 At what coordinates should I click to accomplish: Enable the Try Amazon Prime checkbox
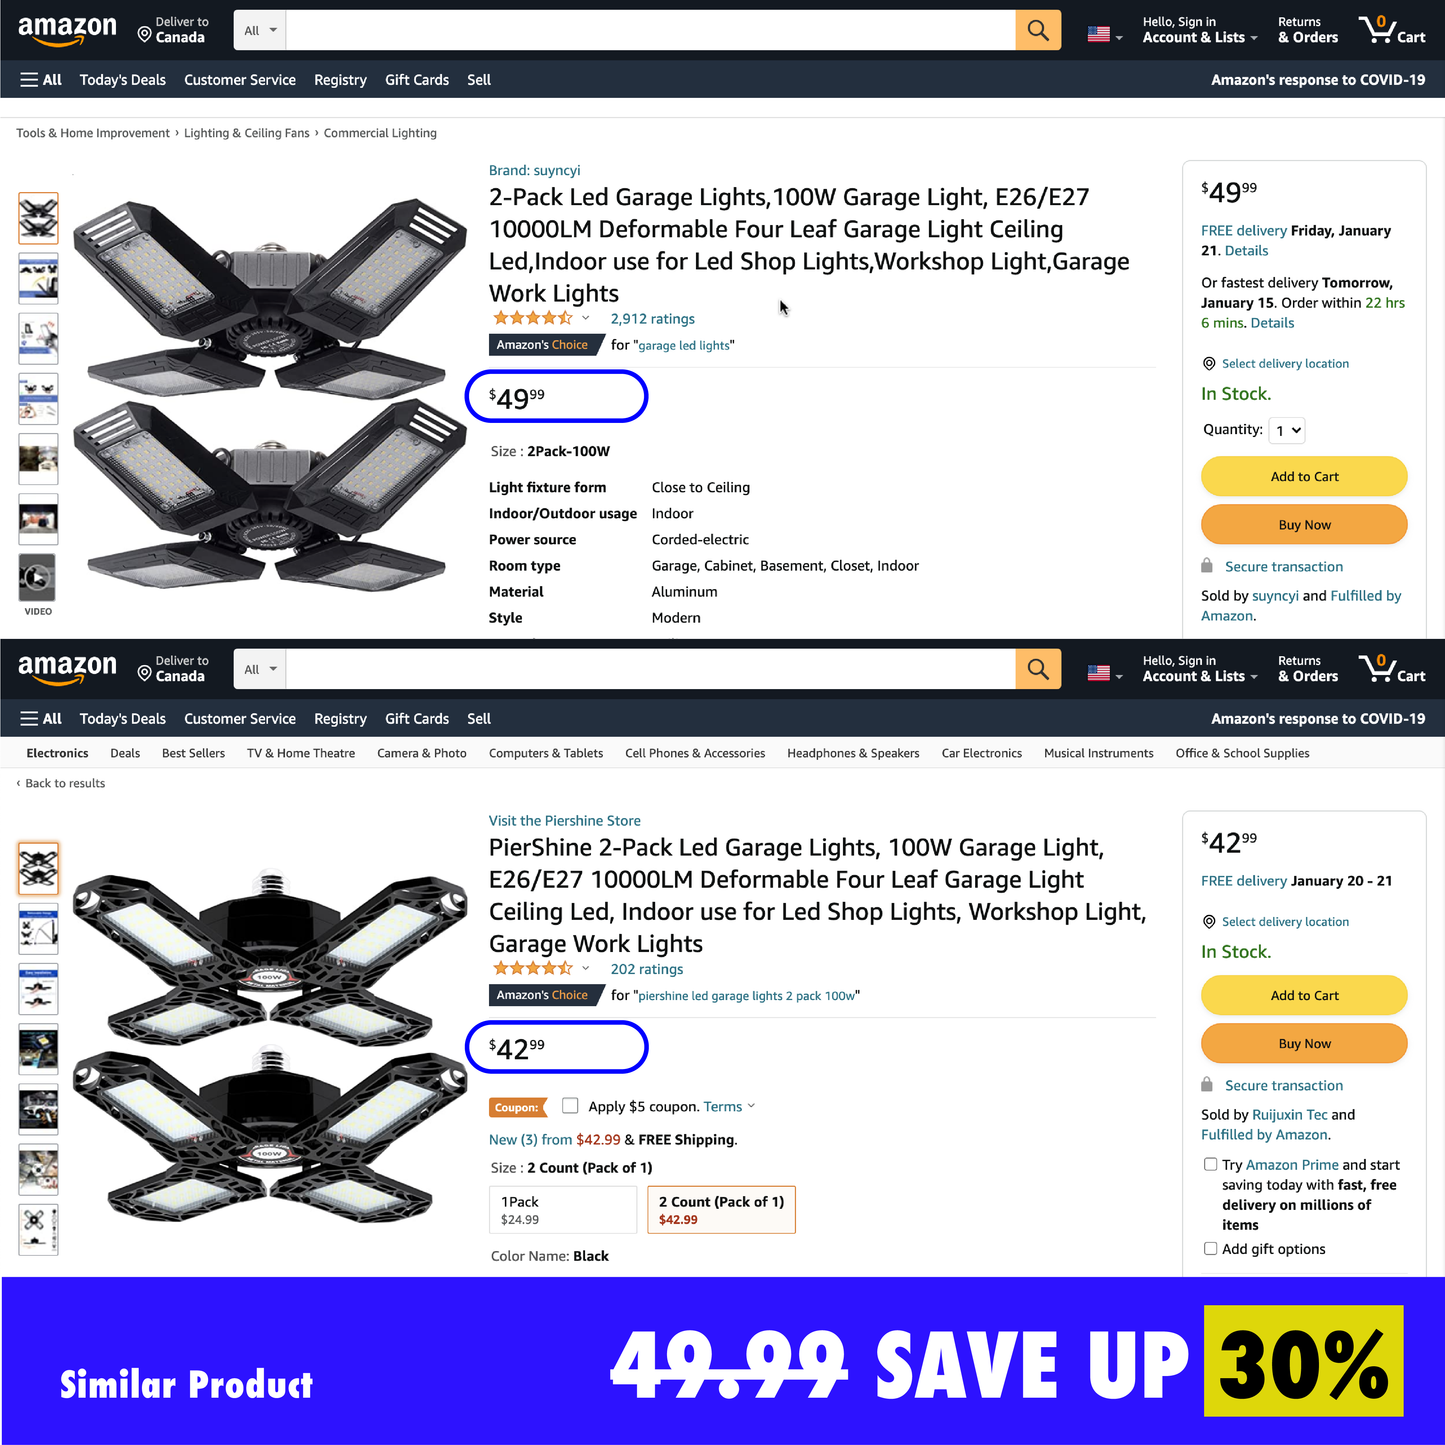tap(1211, 1164)
